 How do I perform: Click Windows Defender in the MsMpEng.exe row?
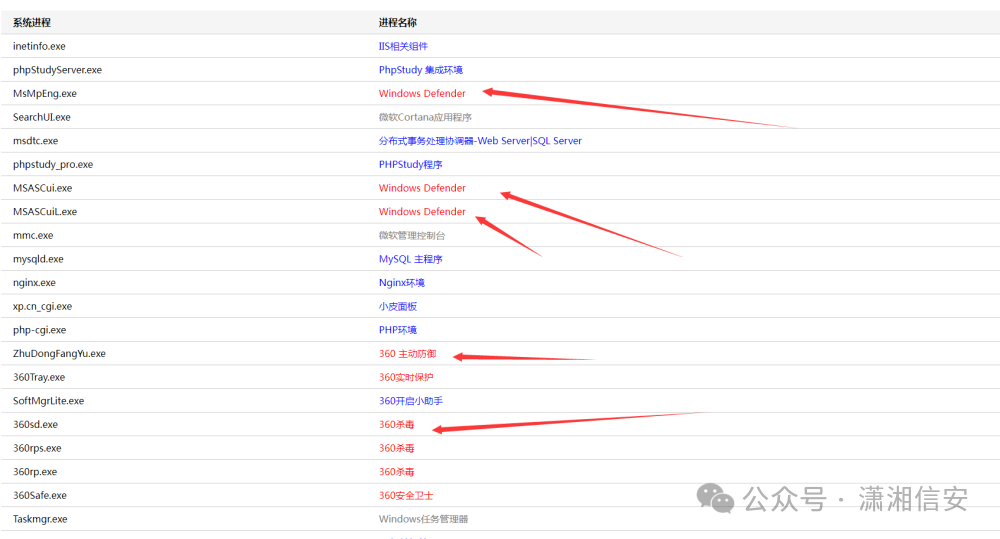tap(422, 94)
